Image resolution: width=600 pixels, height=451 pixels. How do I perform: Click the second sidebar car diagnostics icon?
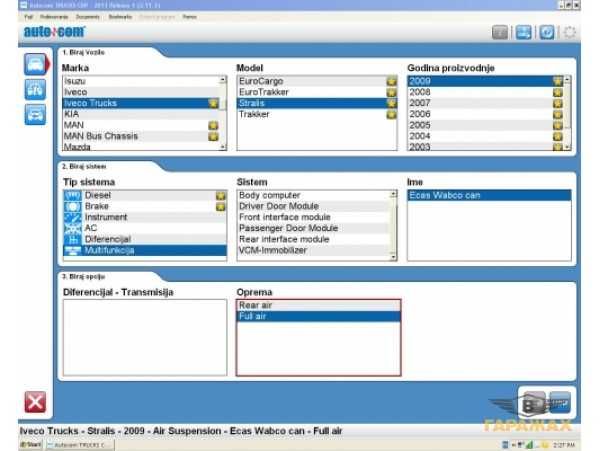tap(35, 90)
